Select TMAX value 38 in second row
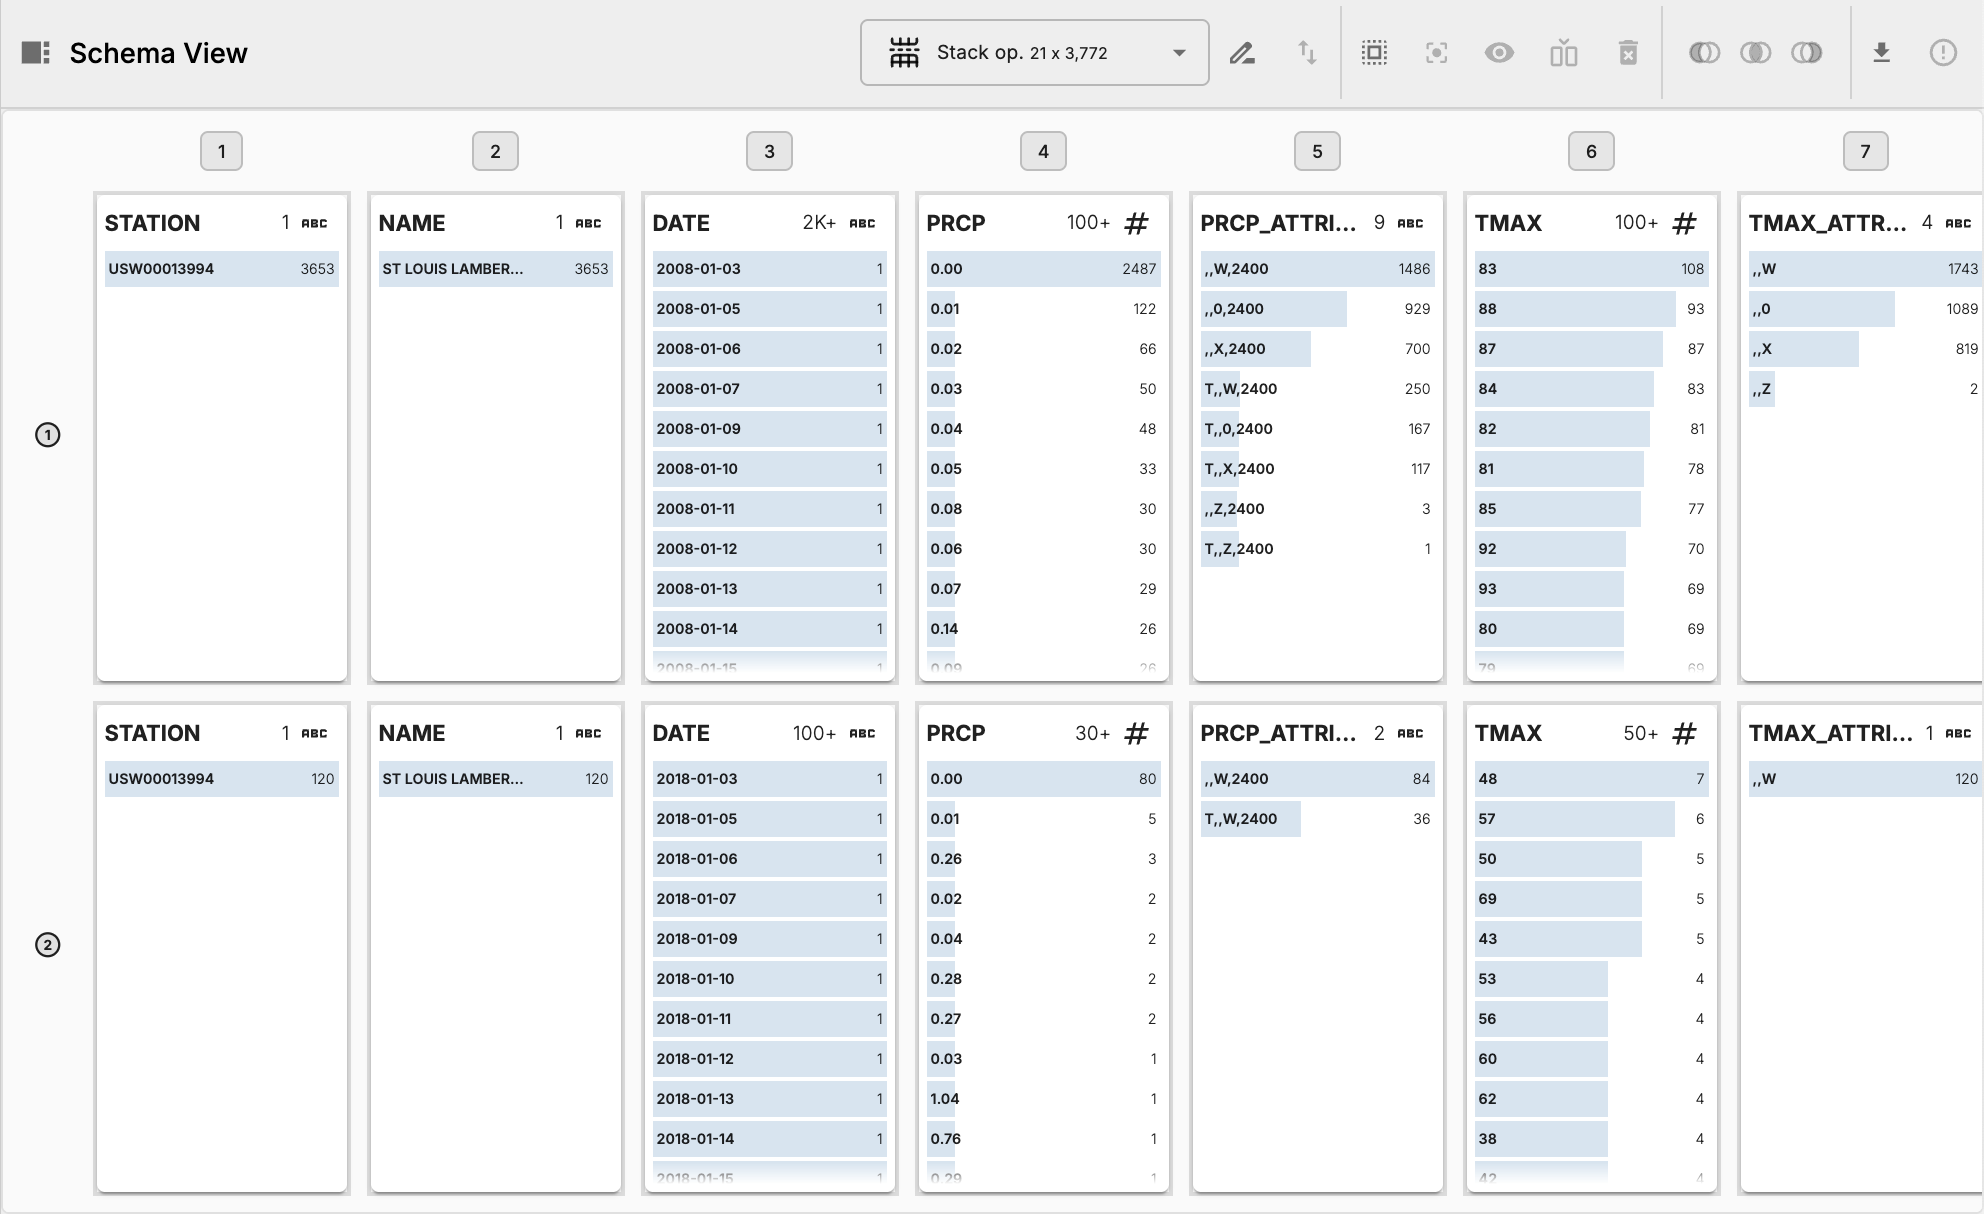Image resolution: width=1984 pixels, height=1214 pixels. click(1591, 1139)
